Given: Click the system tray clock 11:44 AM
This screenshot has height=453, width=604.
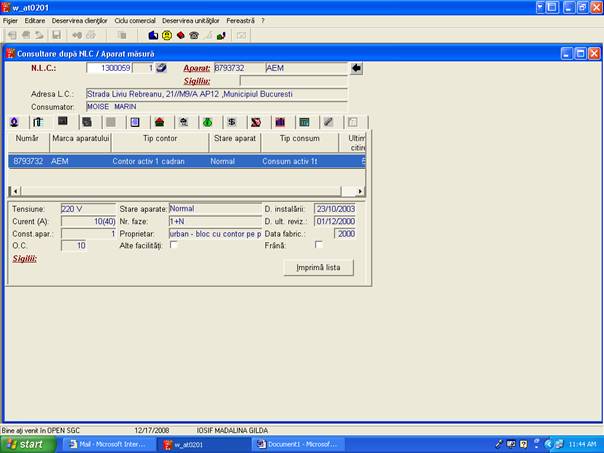Looking at the screenshot, I should (x=583, y=445).
